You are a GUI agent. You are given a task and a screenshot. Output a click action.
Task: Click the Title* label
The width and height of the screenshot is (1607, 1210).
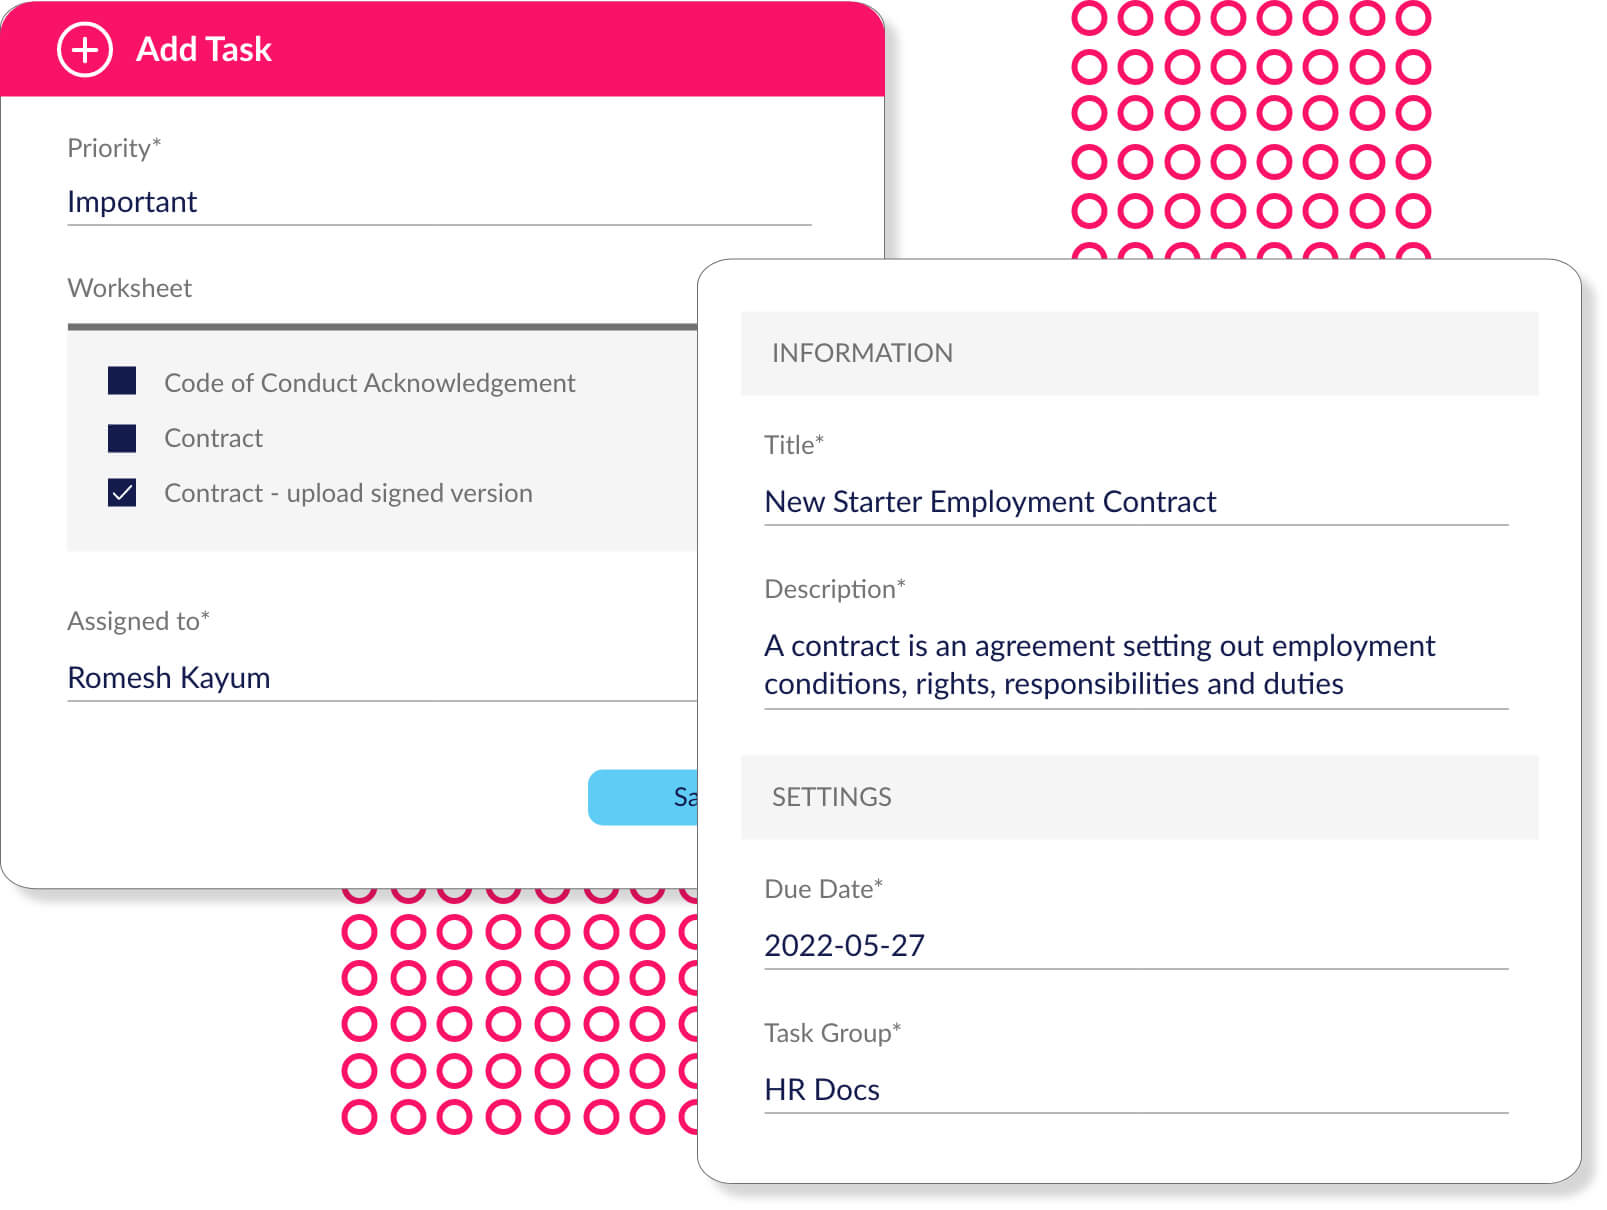coord(794,445)
